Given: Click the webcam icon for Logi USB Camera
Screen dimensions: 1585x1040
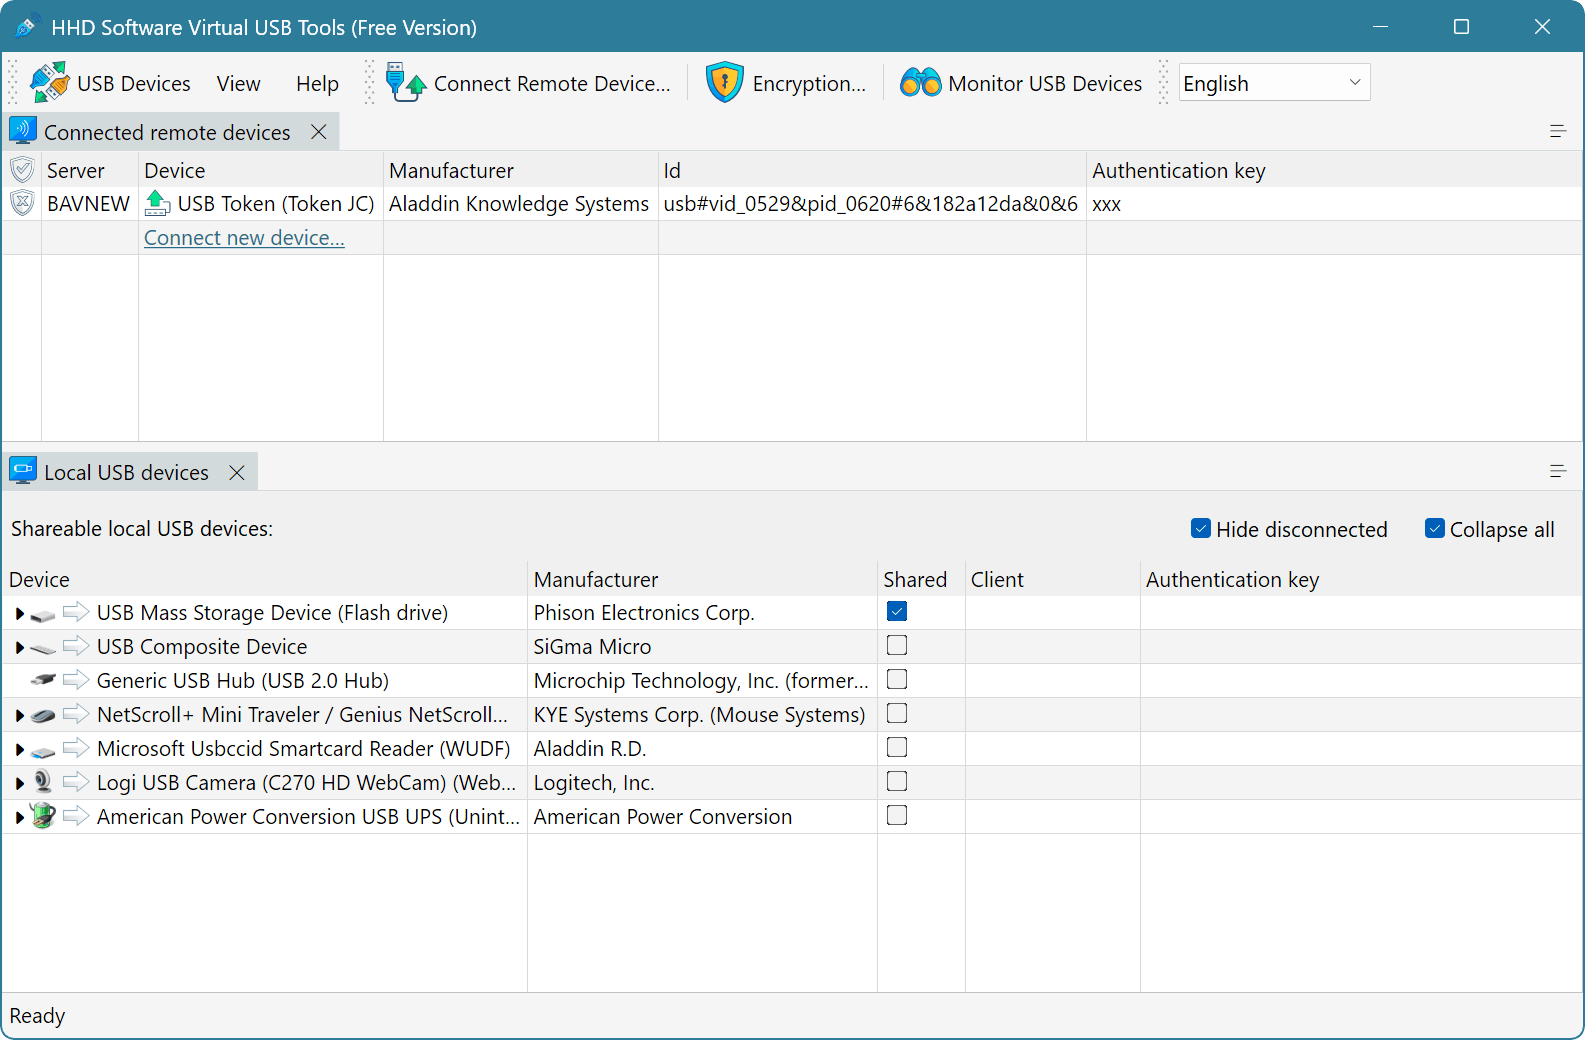Looking at the screenshot, I should coord(43,782).
